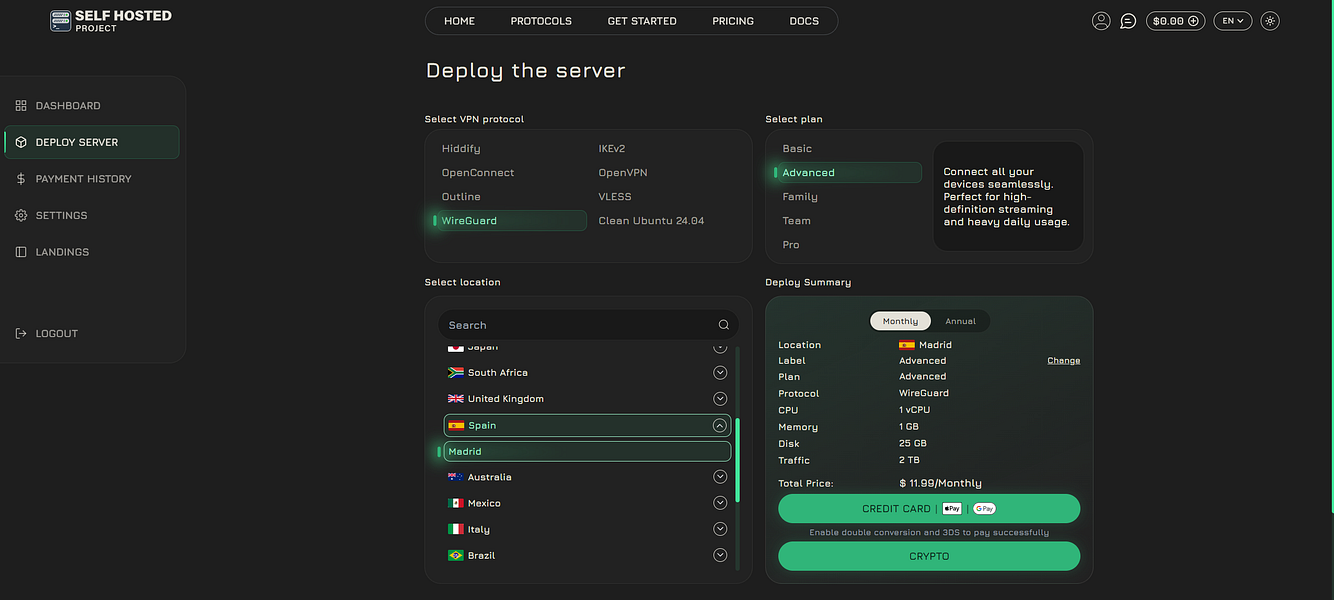Click the Australia flag icon

pos(456,478)
